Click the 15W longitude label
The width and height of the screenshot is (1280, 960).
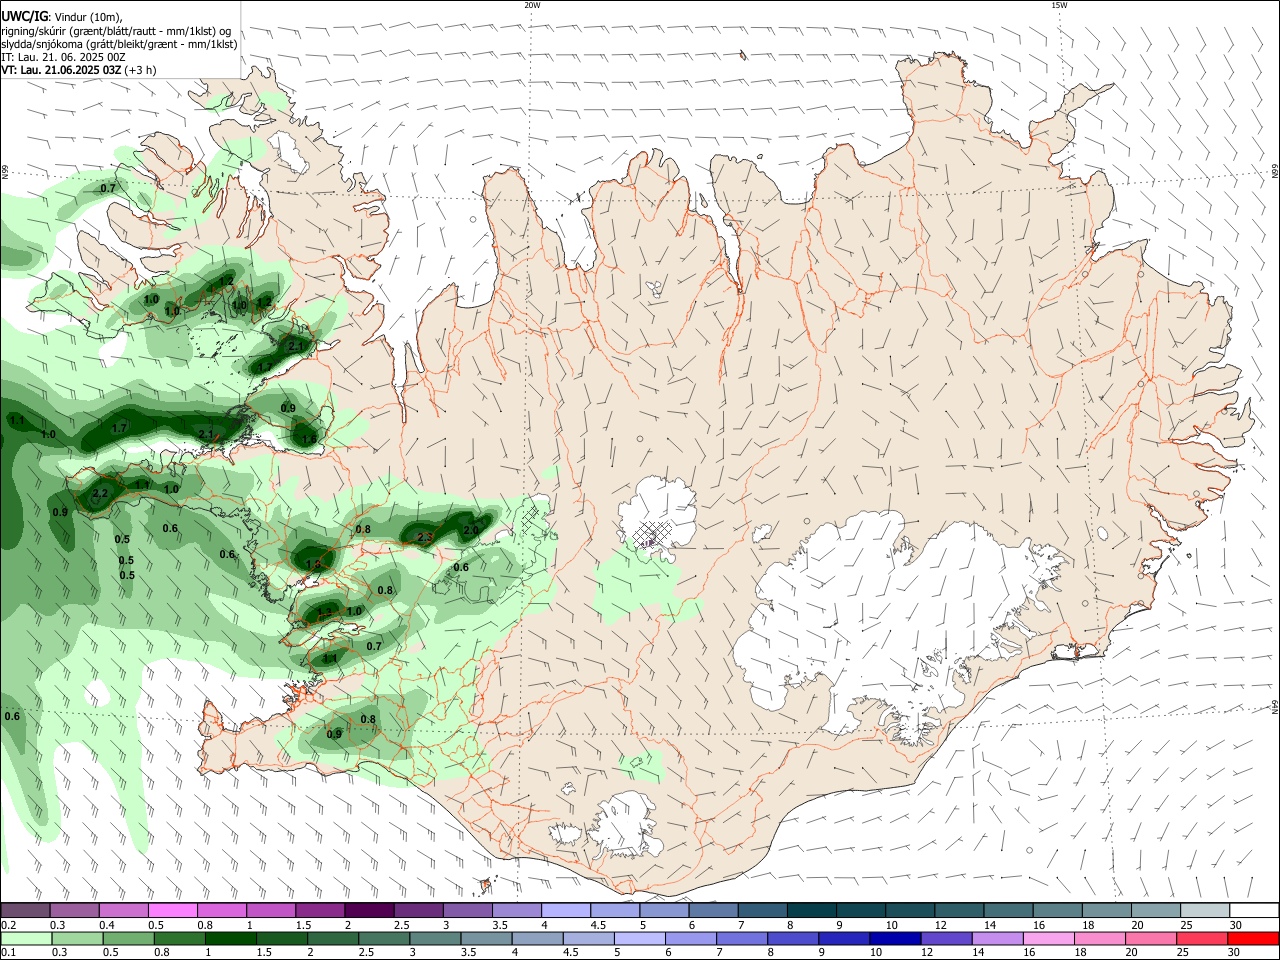coord(1059,5)
